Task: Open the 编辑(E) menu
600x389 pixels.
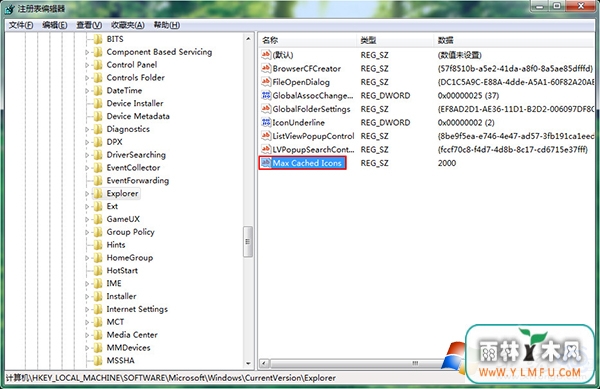Action: pos(55,25)
